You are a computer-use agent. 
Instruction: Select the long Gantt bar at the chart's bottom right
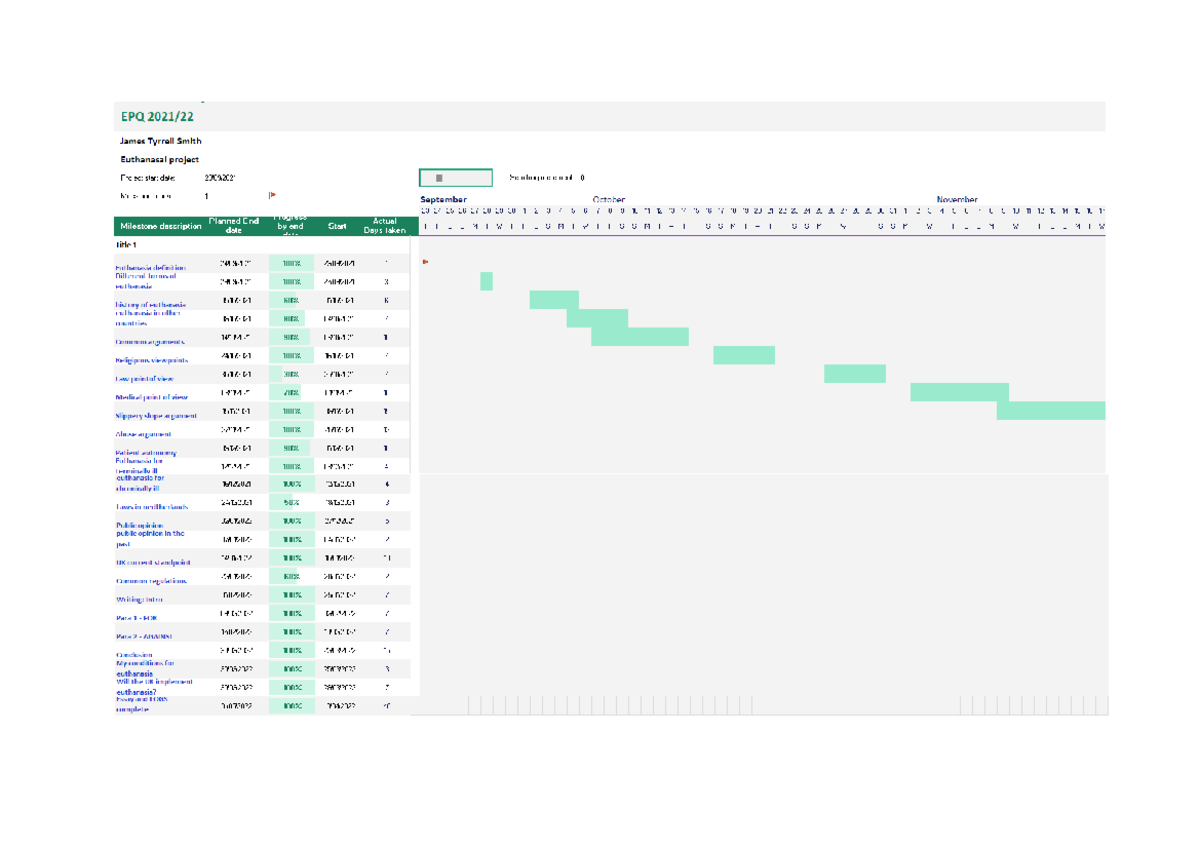point(1050,410)
